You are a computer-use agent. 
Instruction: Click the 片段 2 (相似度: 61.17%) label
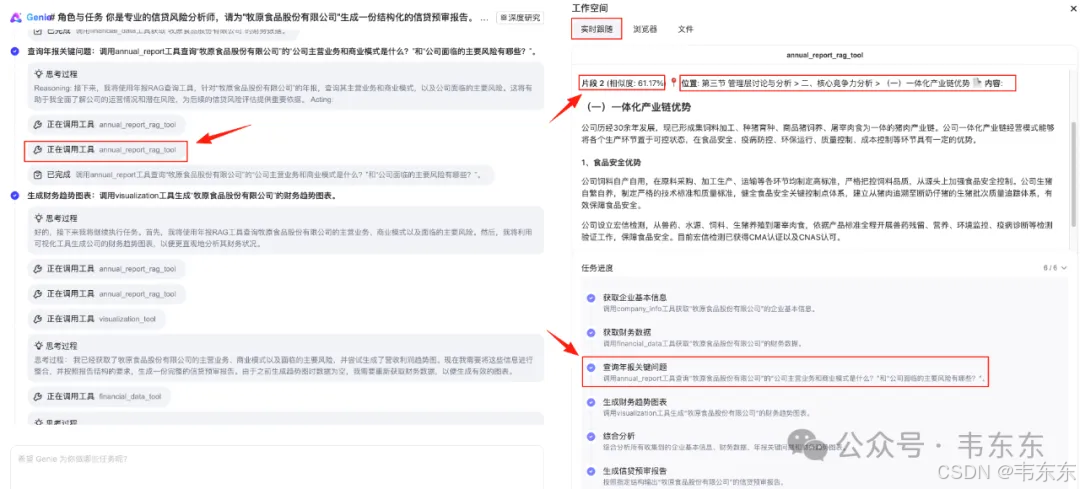(622, 83)
